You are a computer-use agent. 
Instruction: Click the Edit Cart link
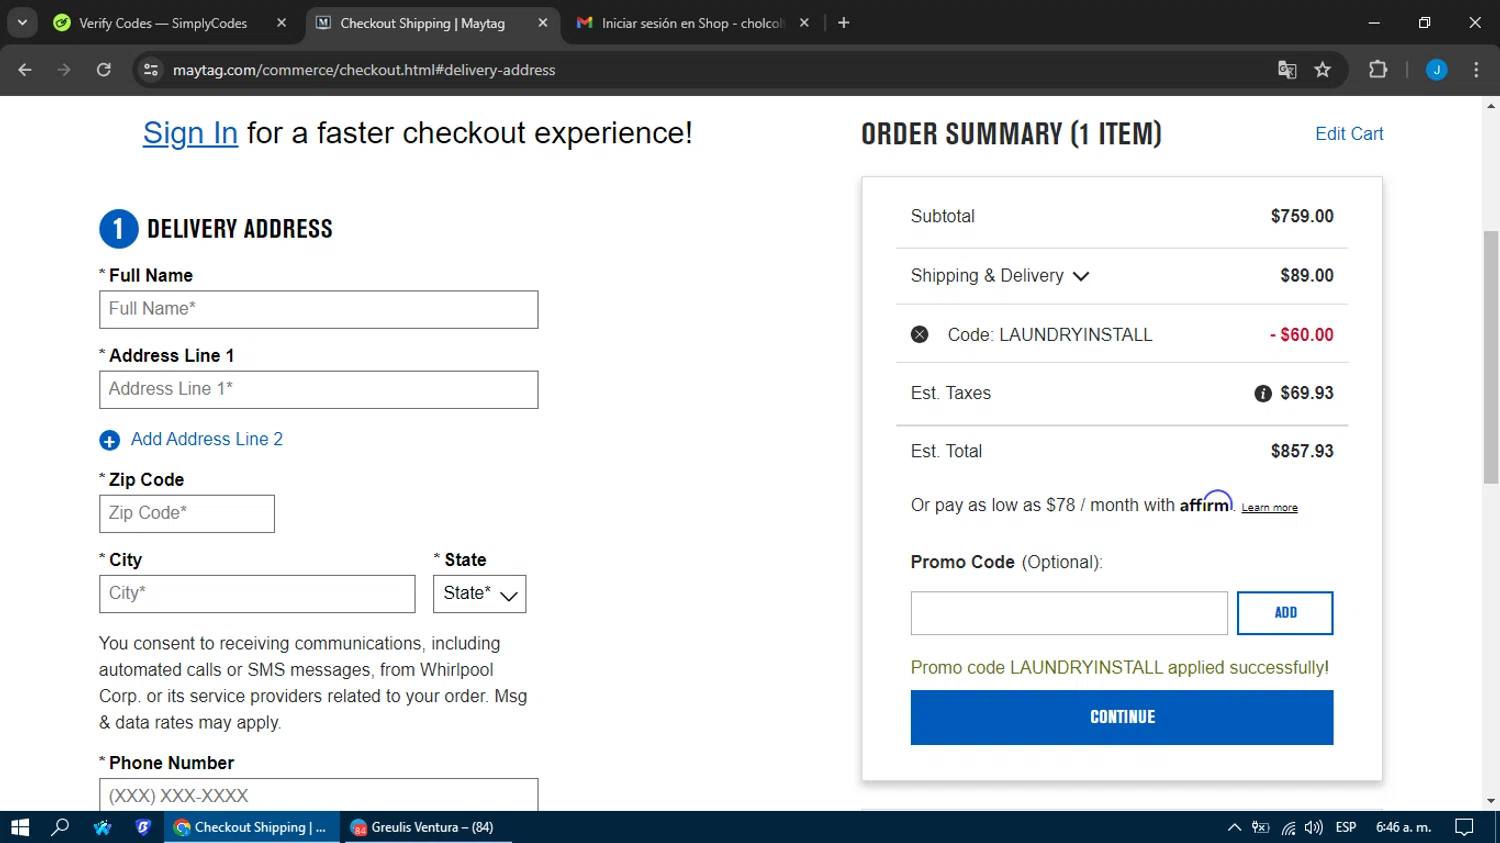pos(1349,134)
